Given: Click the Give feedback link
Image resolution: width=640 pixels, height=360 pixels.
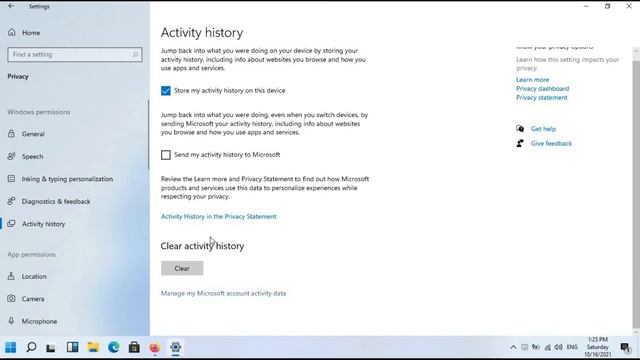Looking at the screenshot, I should (551, 143).
